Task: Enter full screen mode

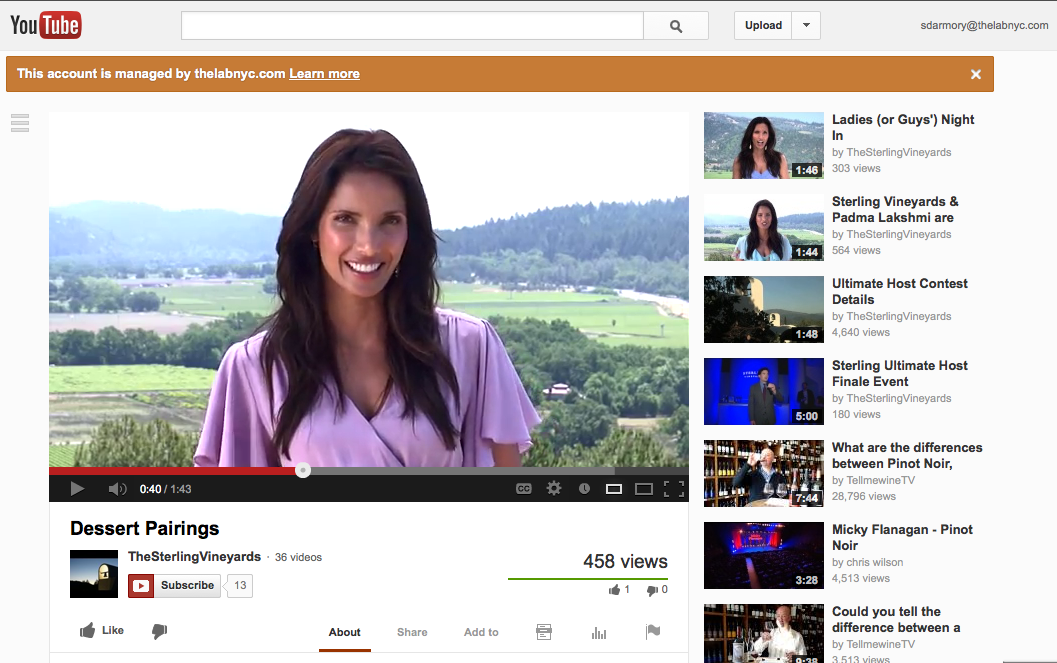Action: (x=673, y=489)
